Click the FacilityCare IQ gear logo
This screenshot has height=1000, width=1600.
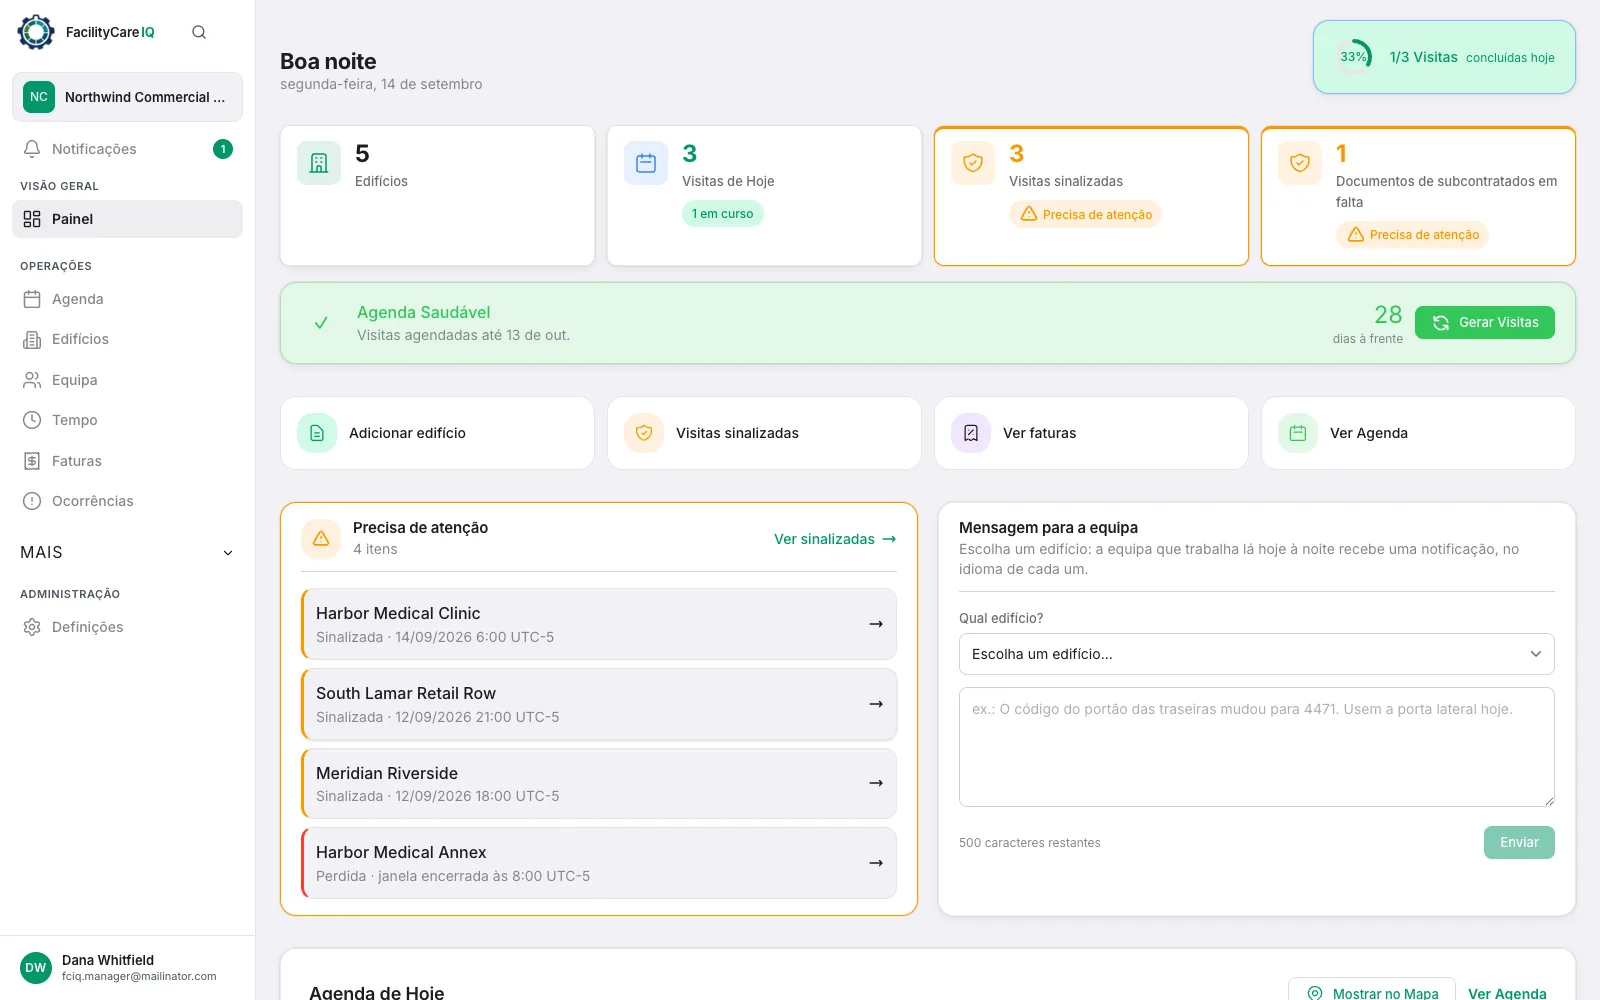click(36, 32)
